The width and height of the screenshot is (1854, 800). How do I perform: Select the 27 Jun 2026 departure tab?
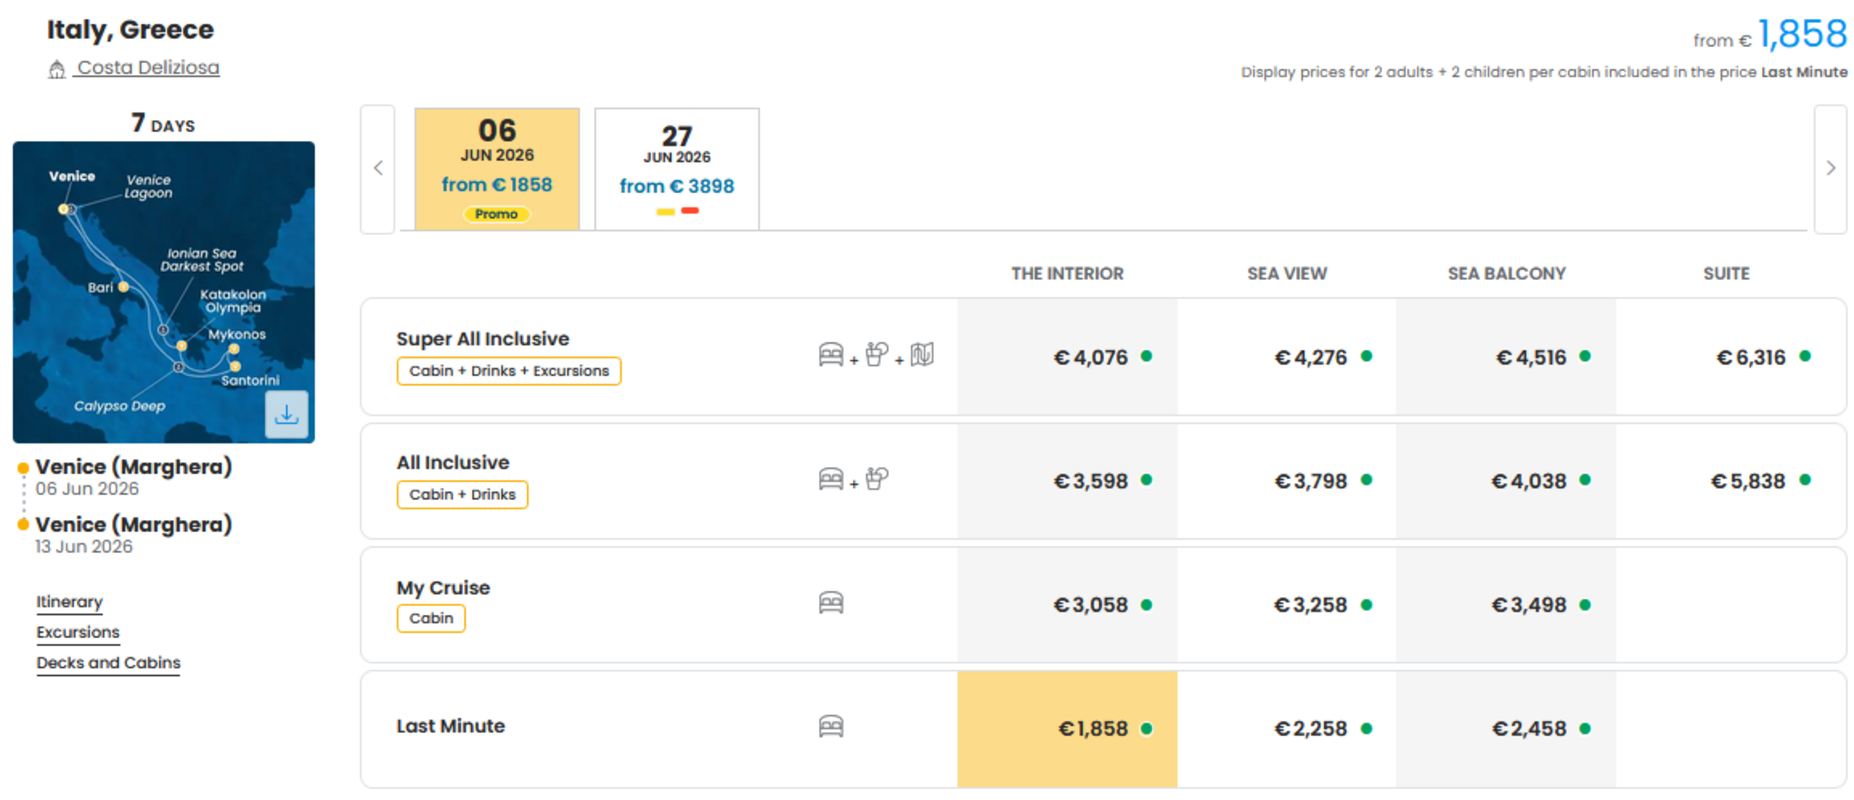coord(677,169)
